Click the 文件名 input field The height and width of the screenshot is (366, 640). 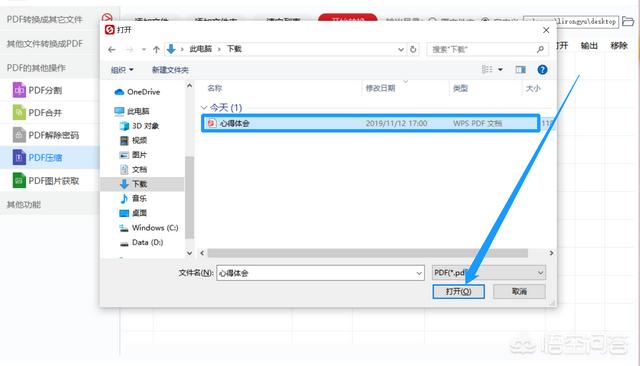(x=320, y=273)
